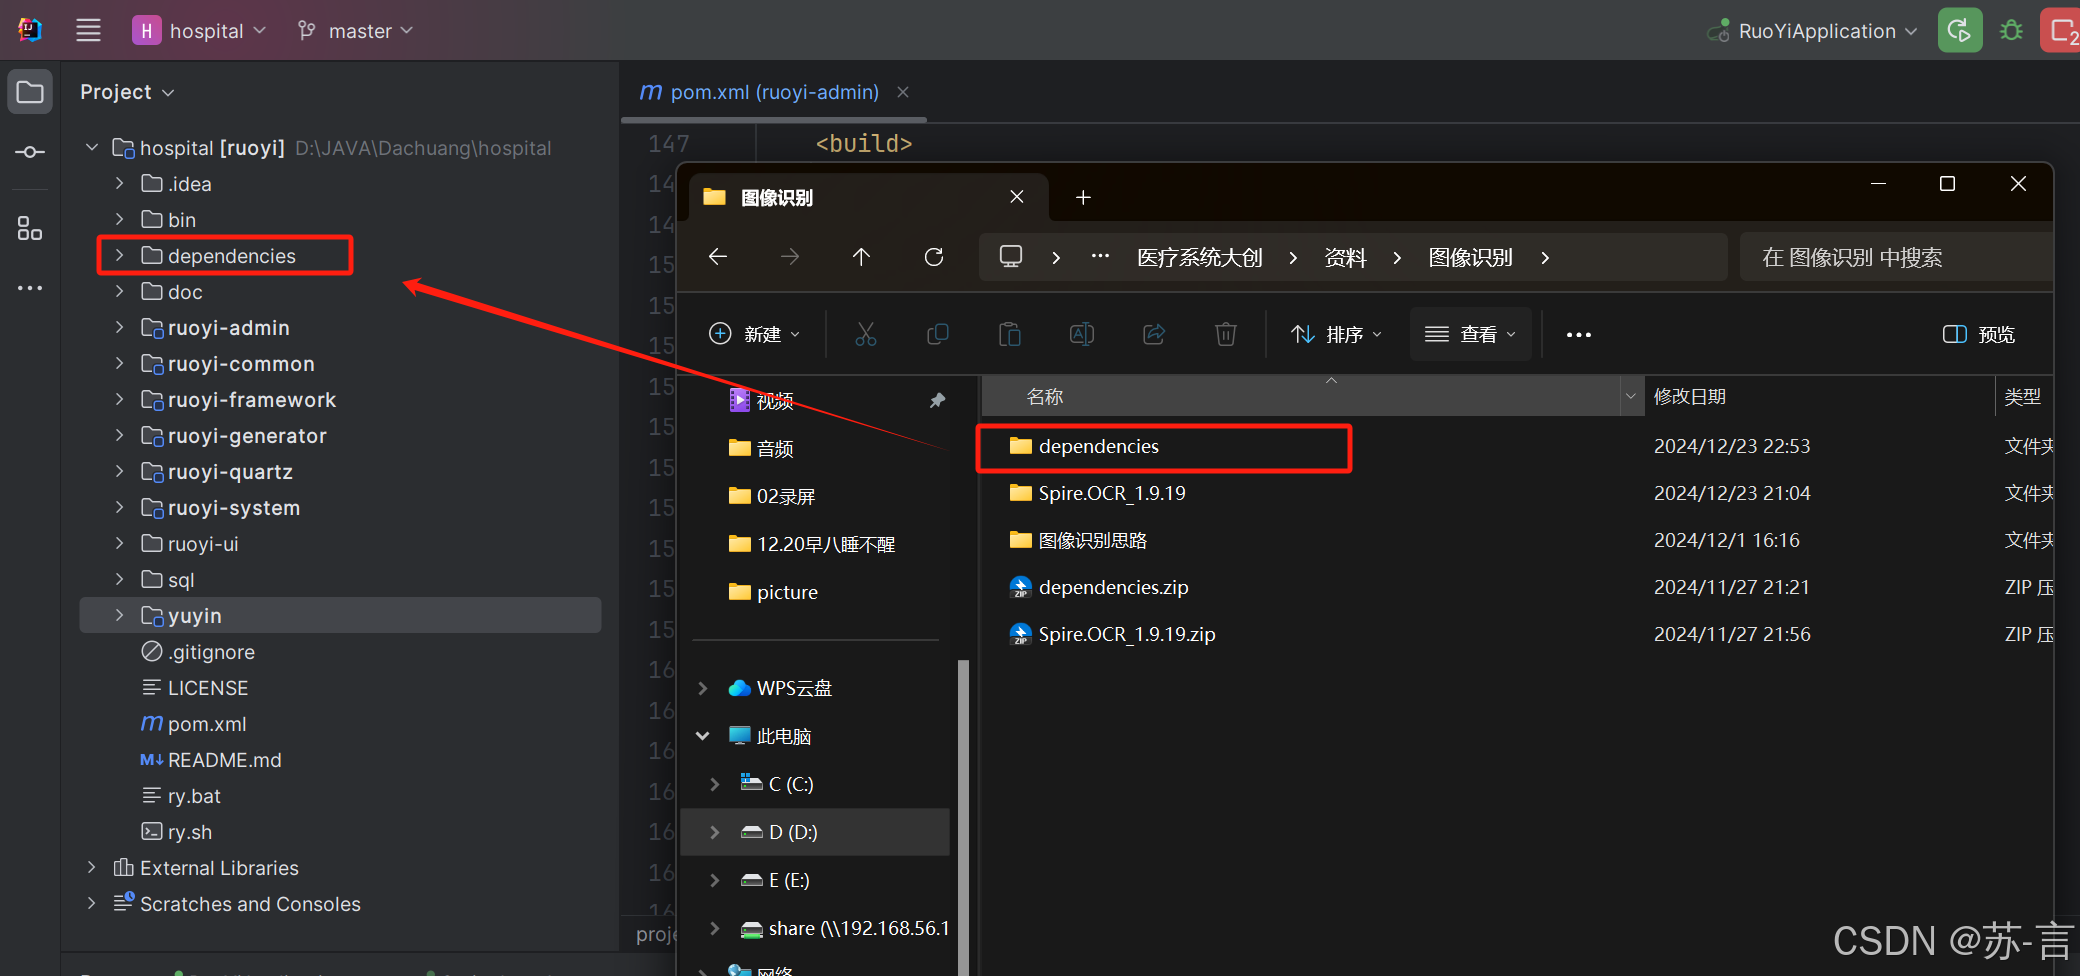Click the 医疗系统大创 breadcrumb

[x=1200, y=258]
